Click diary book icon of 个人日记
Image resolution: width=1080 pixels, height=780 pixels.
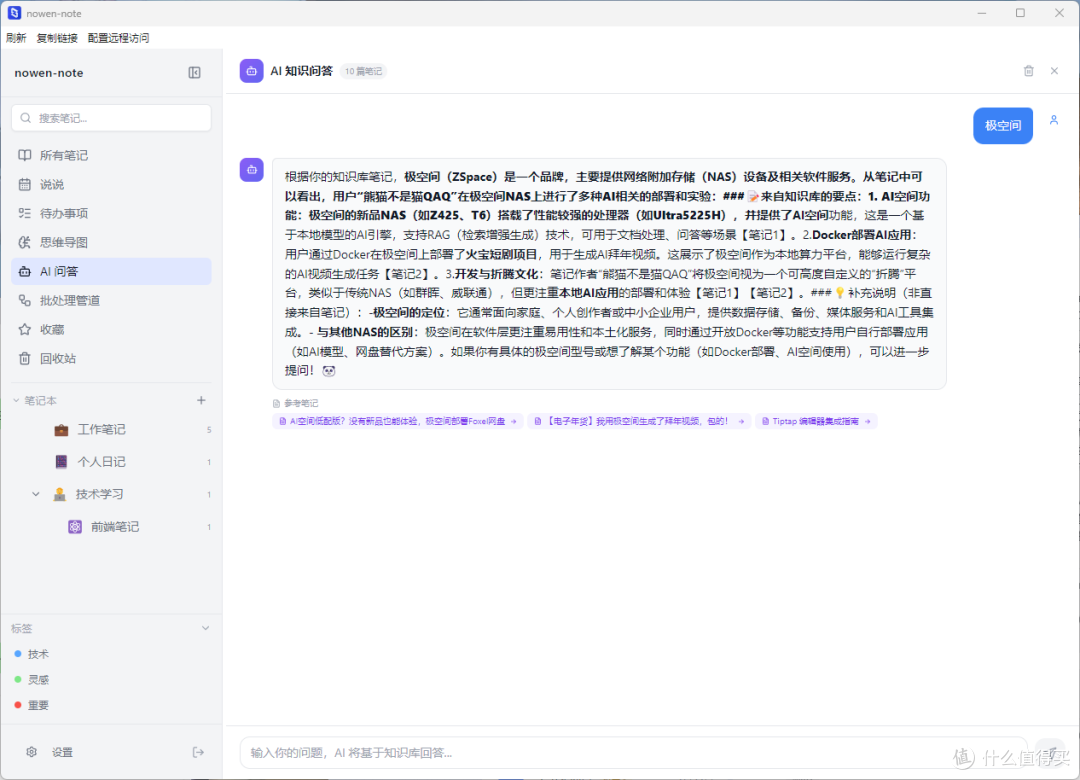click(61, 462)
